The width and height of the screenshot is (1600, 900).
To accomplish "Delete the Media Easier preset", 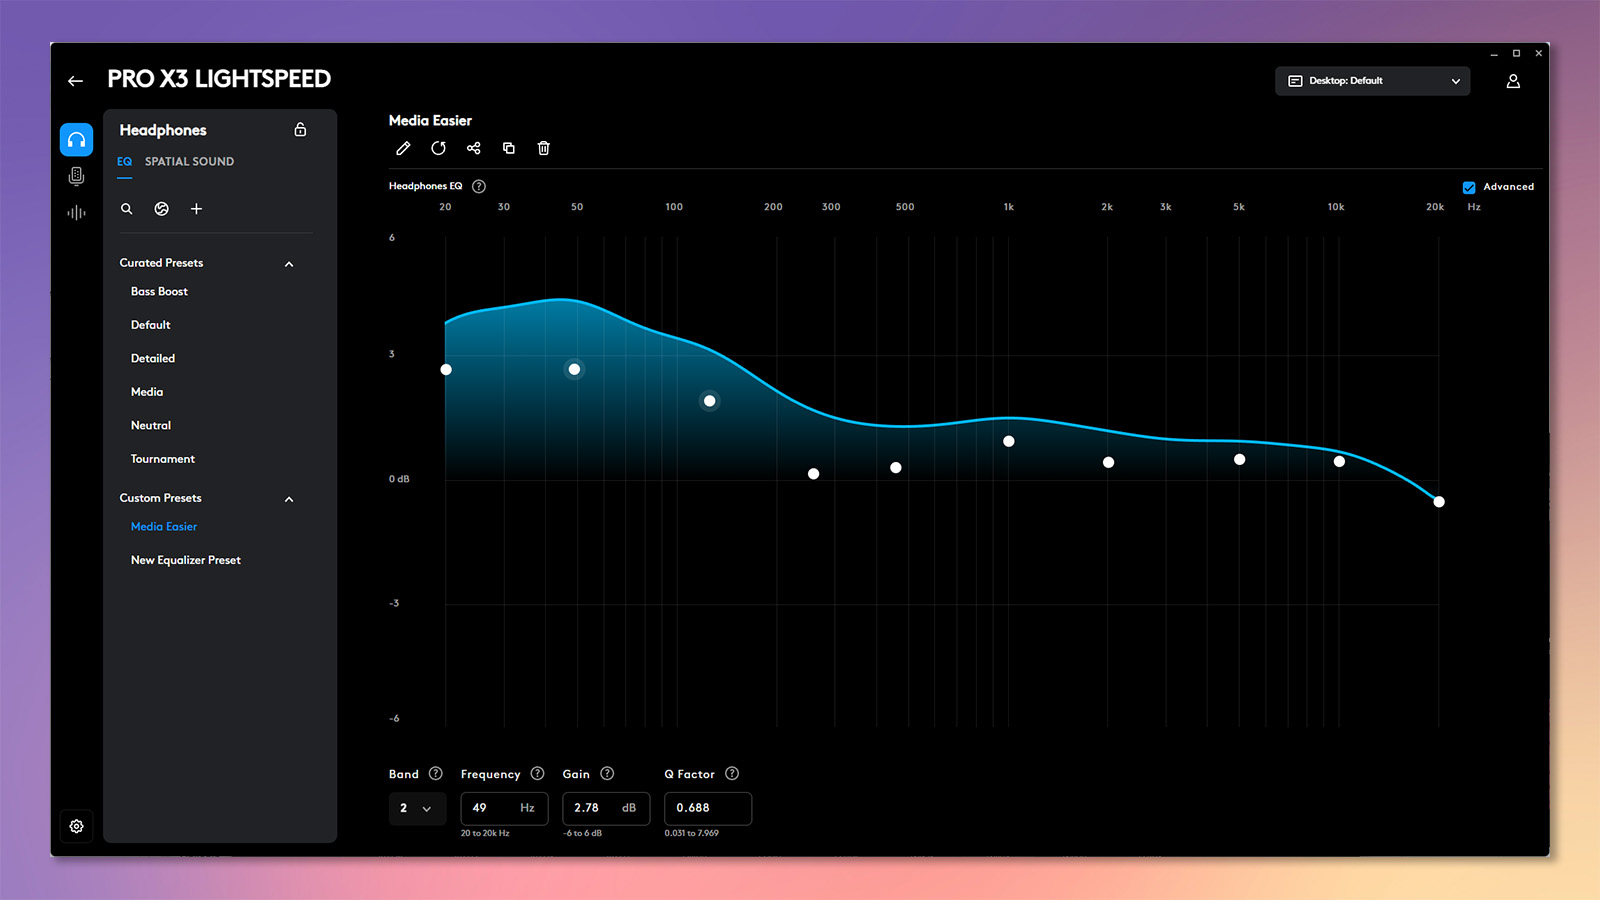I will [544, 148].
